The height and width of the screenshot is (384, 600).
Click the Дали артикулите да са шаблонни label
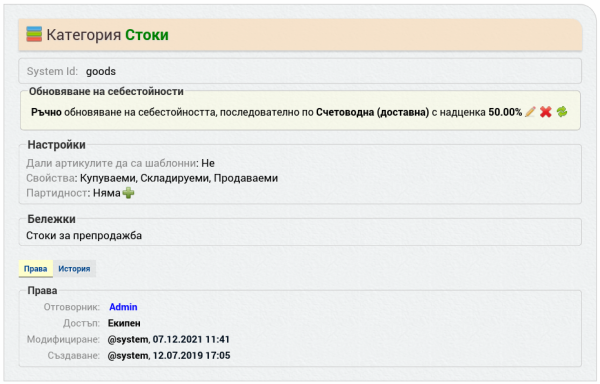(111, 163)
